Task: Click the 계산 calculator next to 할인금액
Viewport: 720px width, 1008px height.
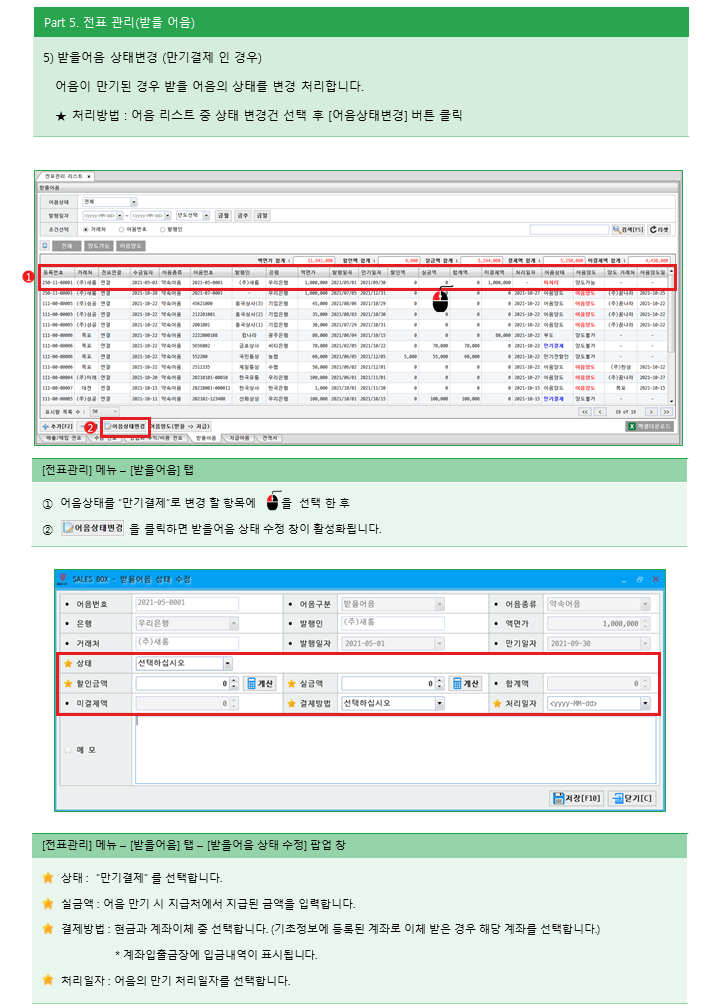Action: (x=259, y=683)
